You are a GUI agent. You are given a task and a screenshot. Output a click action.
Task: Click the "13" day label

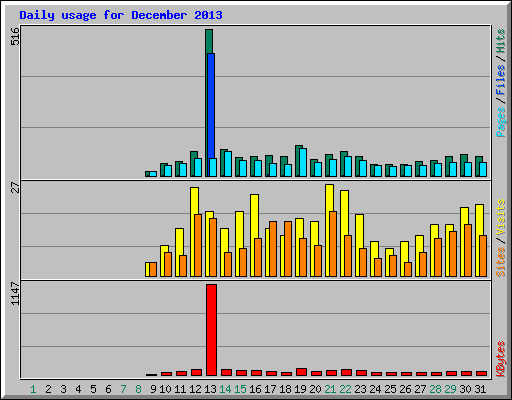coord(210,389)
